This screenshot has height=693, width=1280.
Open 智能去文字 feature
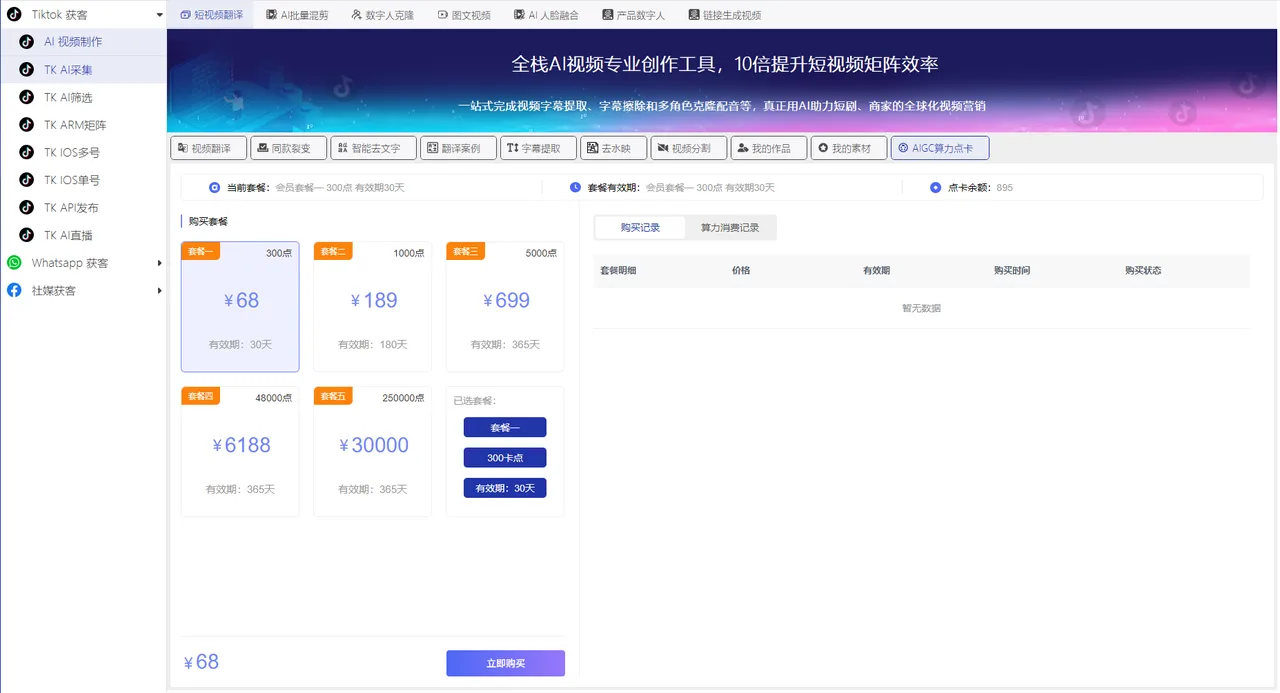click(374, 147)
